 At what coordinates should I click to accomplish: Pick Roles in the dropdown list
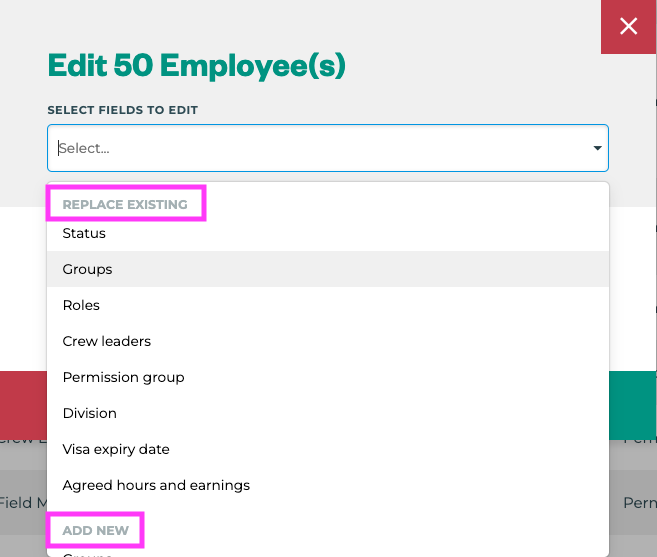[81, 305]
